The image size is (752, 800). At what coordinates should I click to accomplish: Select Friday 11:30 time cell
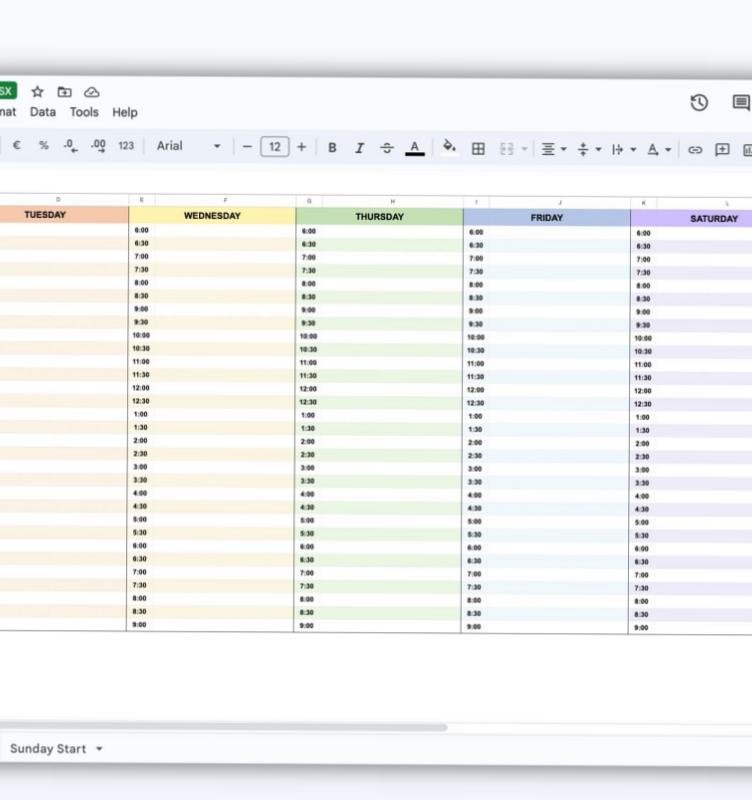(x=475, y=377)
